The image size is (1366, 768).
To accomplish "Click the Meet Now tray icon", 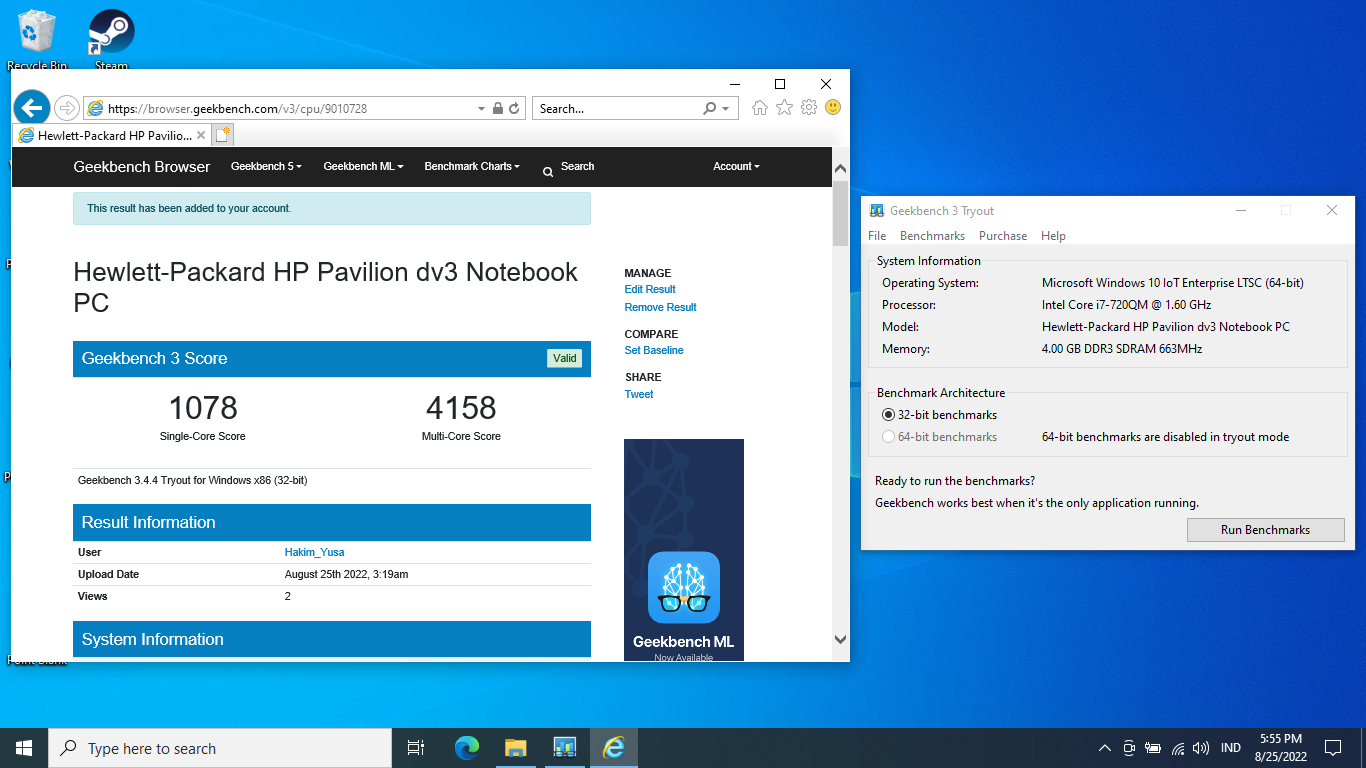I will tap(1129, 748).
